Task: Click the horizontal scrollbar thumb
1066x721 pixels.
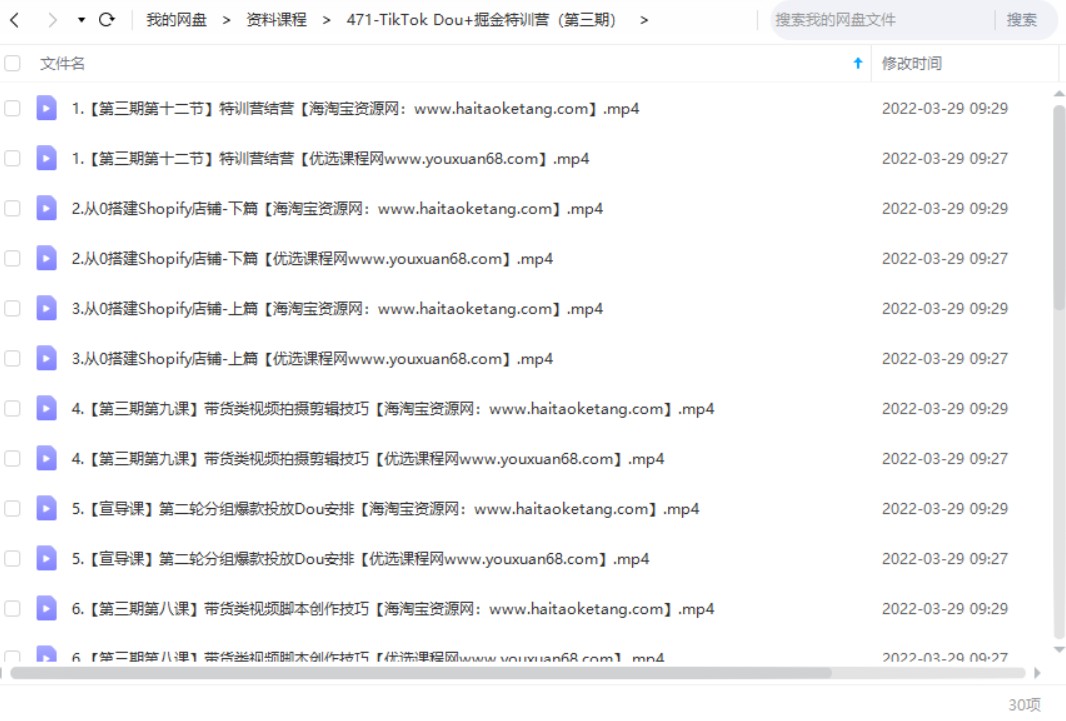Action: tap(421, 673)
